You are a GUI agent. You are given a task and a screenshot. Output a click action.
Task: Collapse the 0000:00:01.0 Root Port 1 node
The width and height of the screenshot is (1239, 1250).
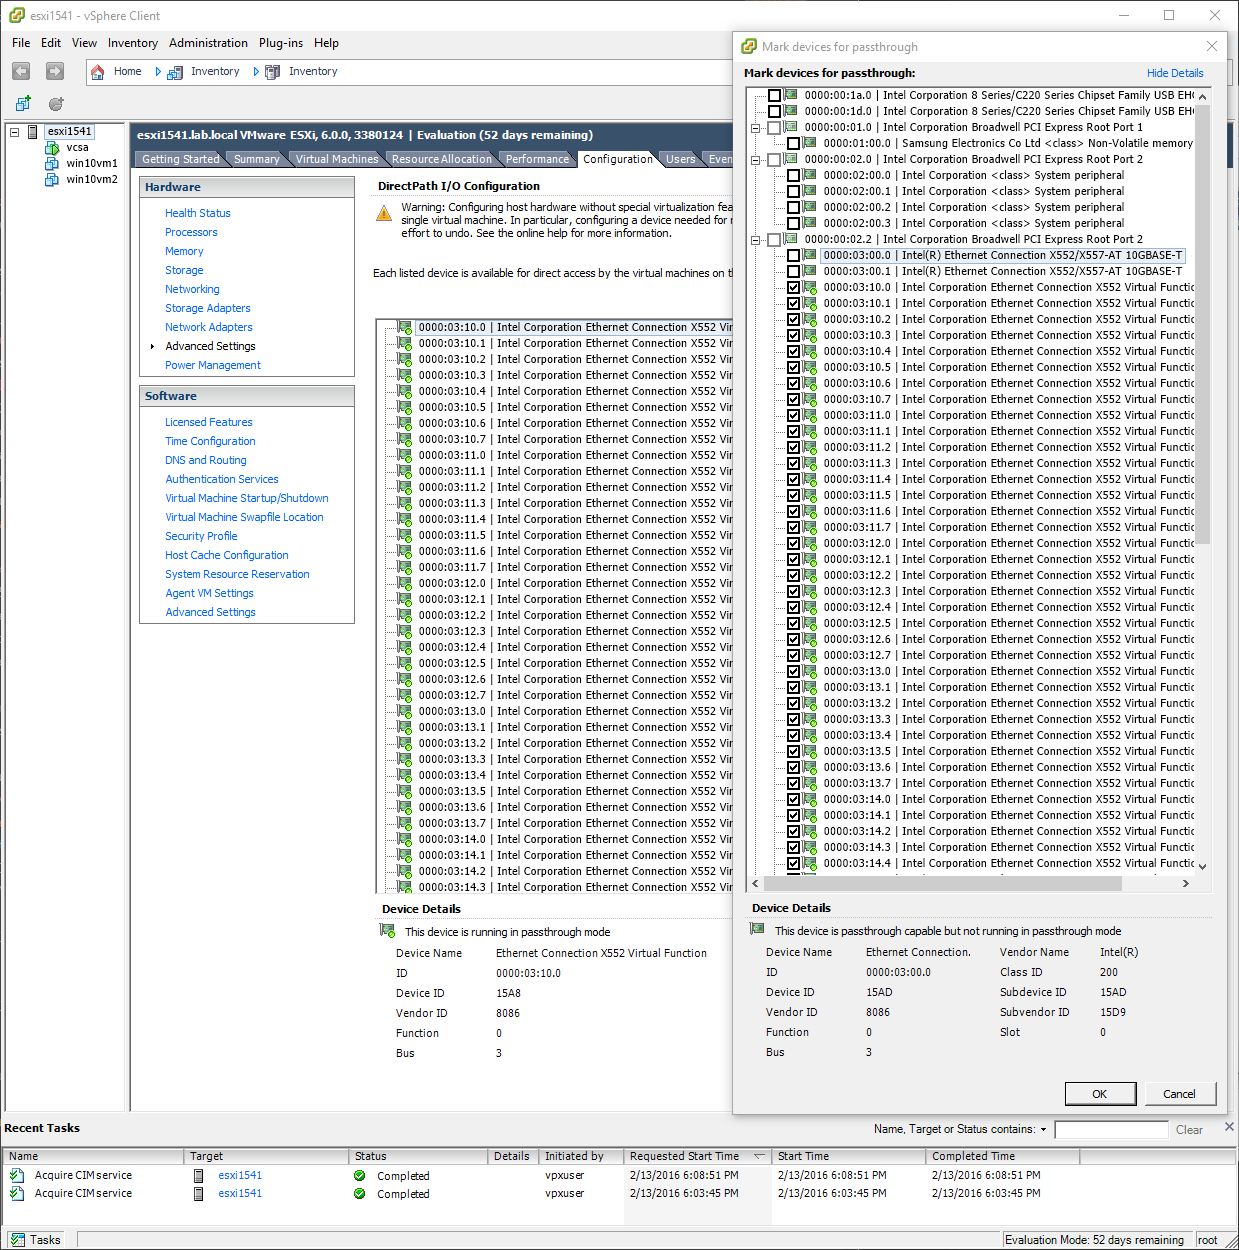coord(756,128)
